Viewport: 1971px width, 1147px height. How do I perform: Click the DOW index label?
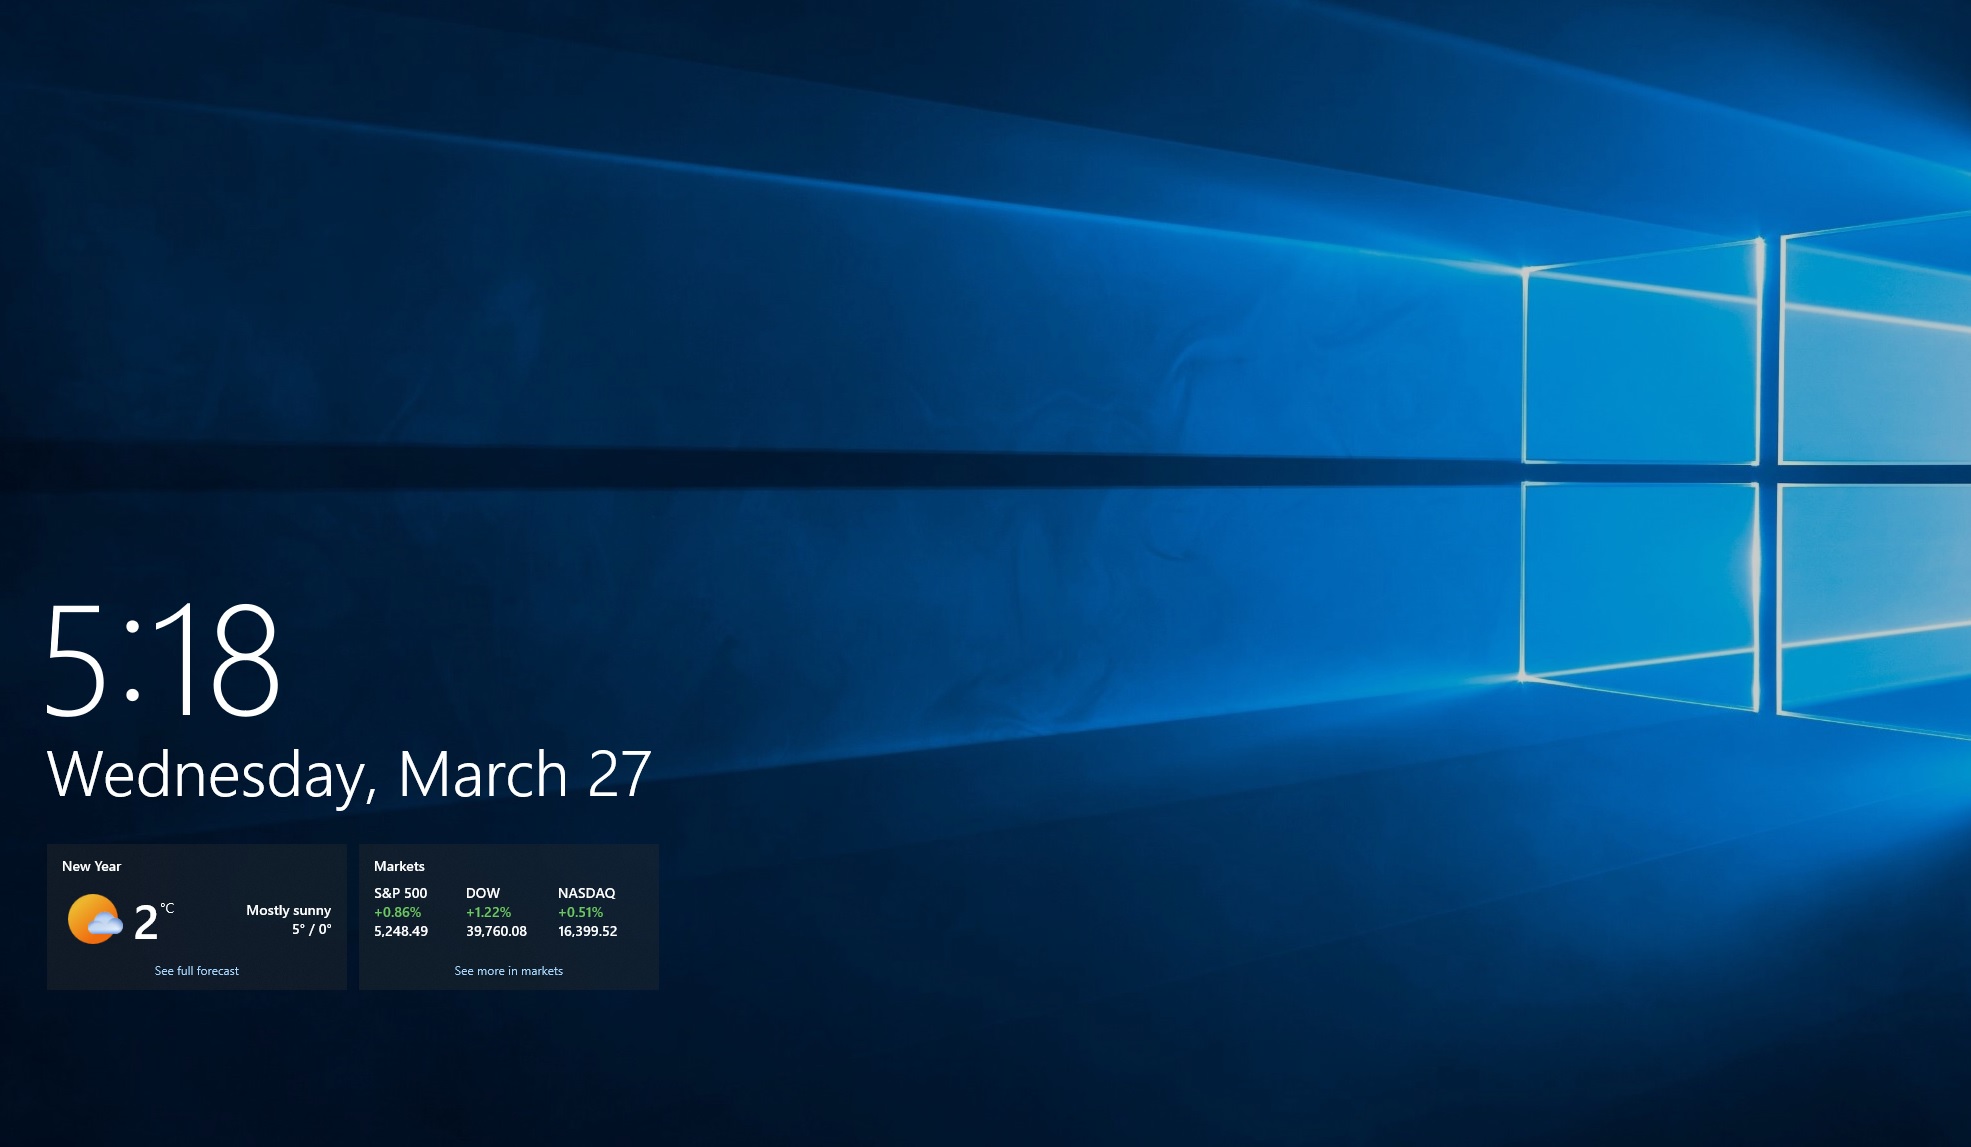pos(483,893)
